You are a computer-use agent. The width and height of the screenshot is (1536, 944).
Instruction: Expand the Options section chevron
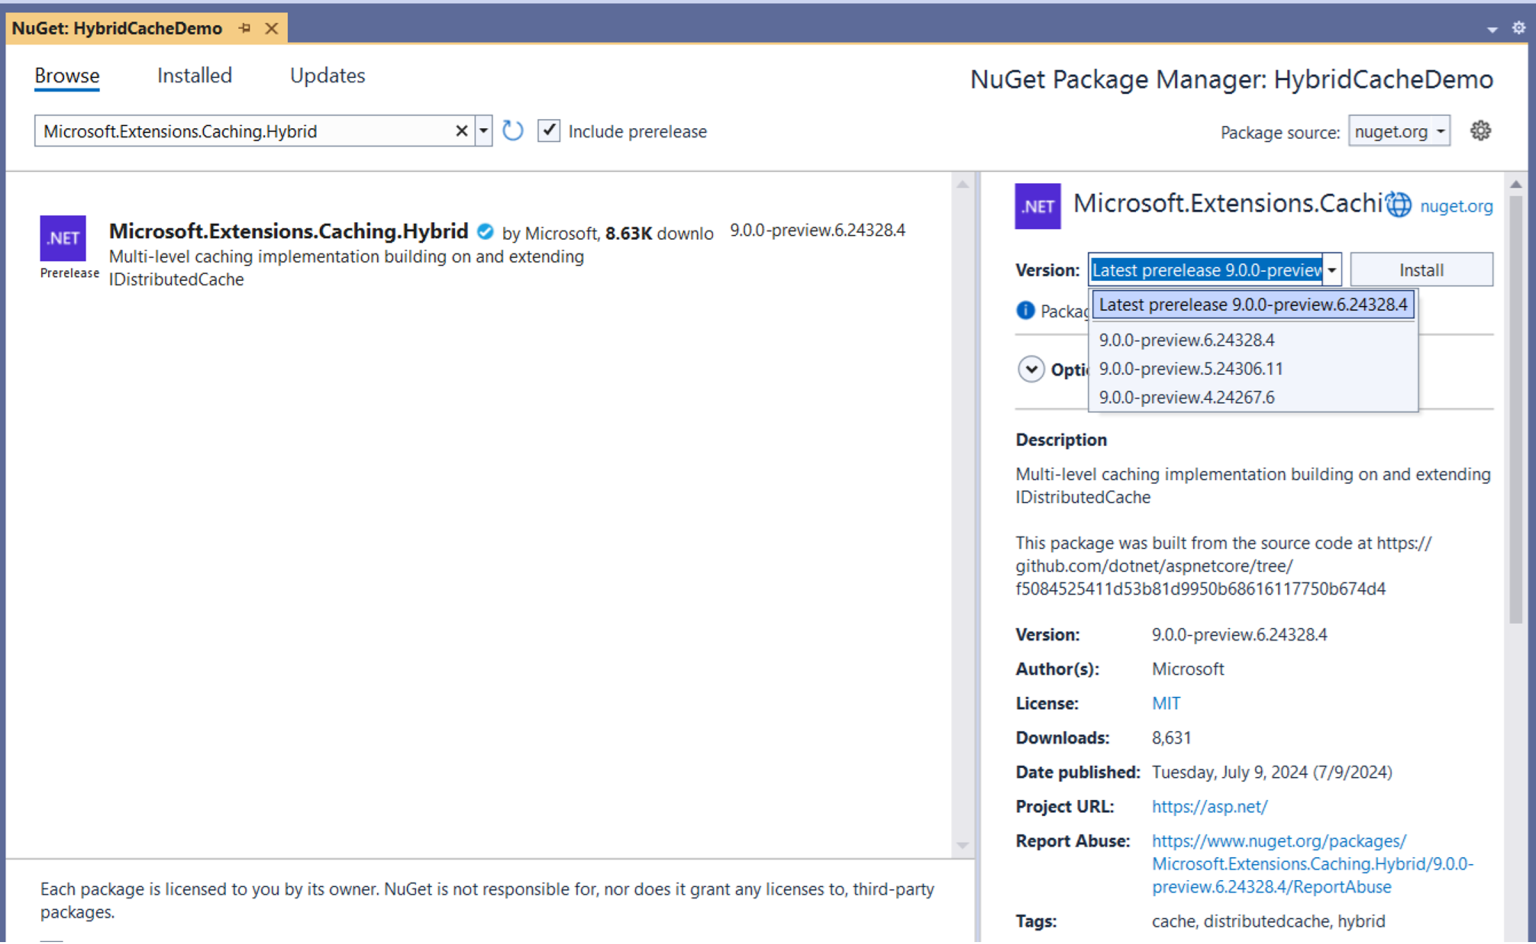(1031, 369)
